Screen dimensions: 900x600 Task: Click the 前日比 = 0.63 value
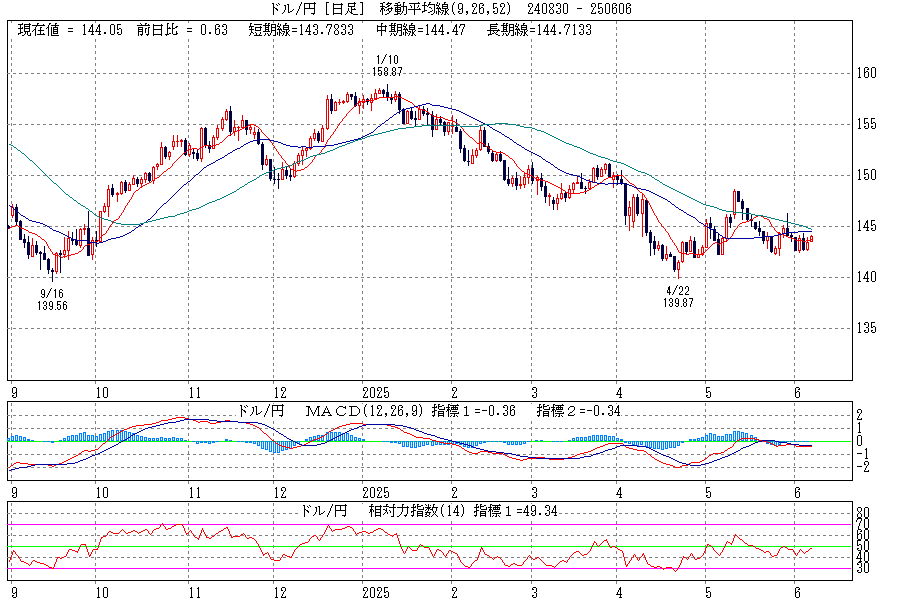click(x=182, y=30)
